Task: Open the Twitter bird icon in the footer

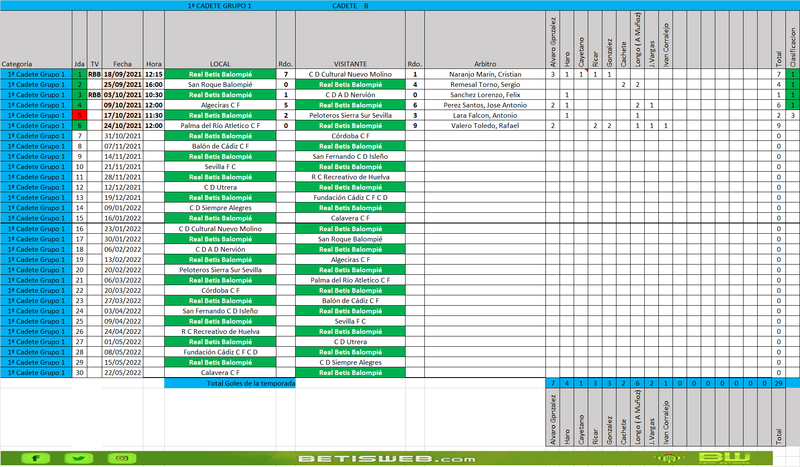Action: point(79,458)
